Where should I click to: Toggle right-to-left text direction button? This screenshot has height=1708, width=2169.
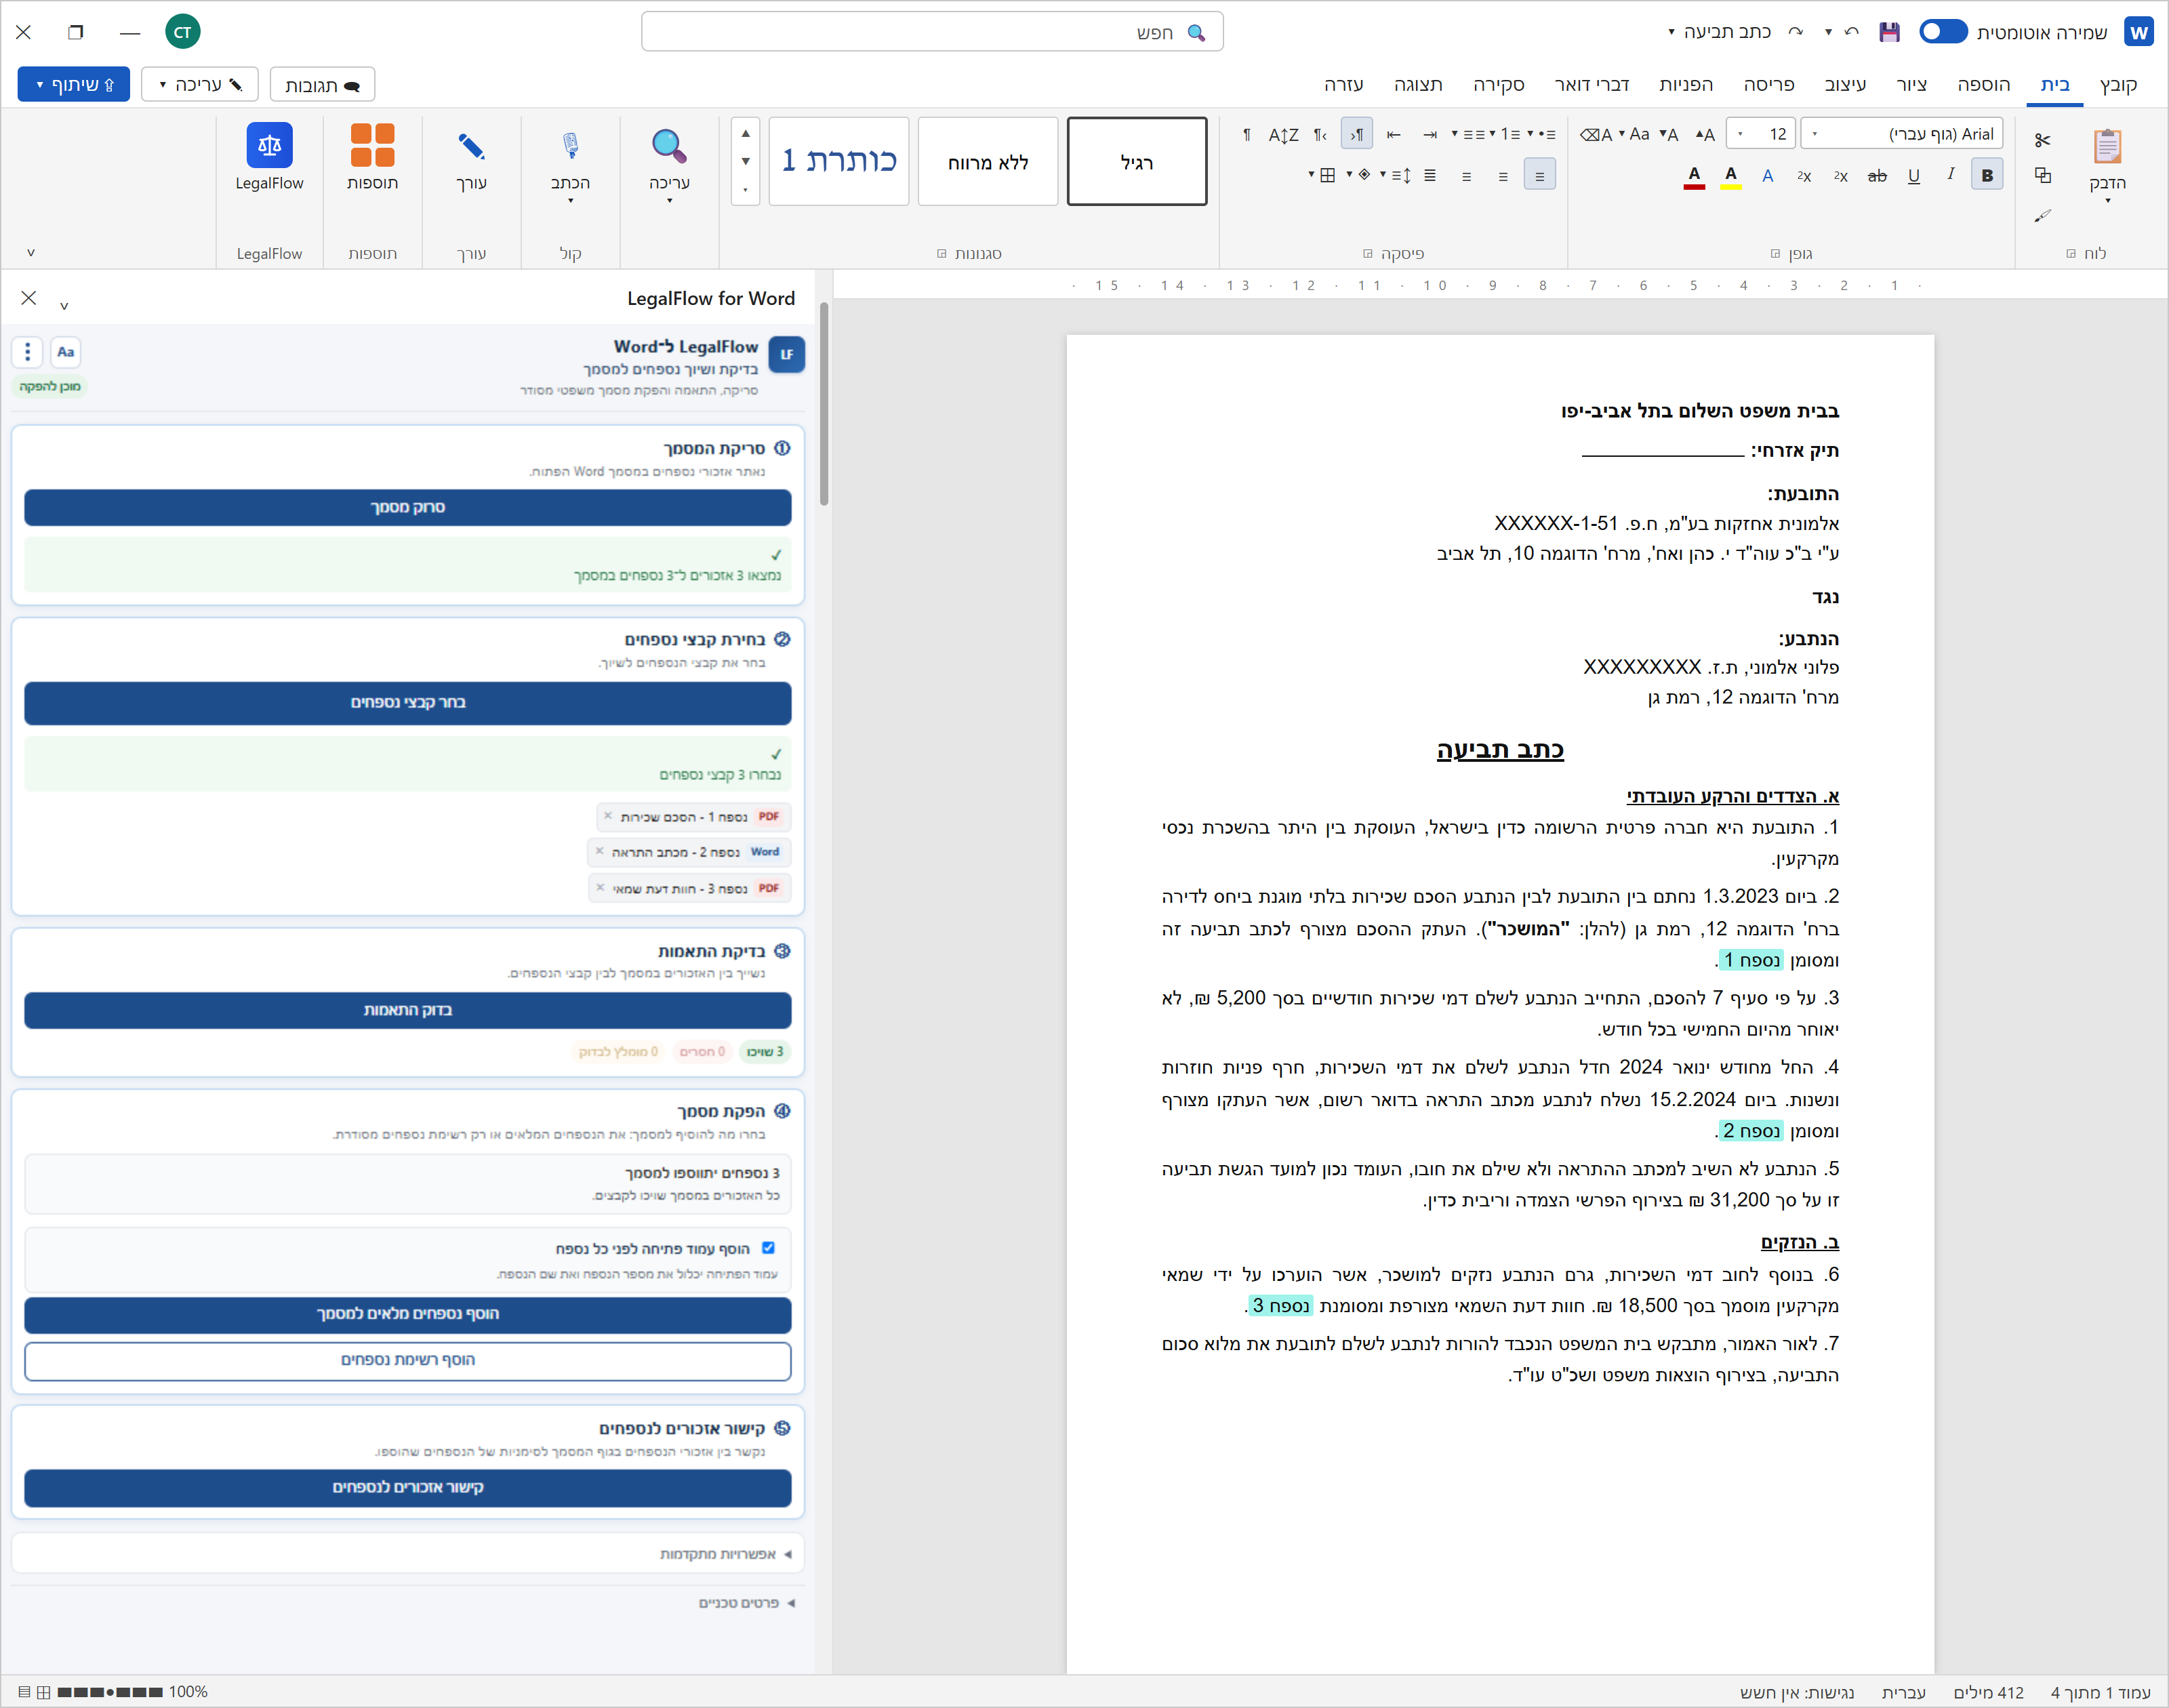pos(1356,134)
